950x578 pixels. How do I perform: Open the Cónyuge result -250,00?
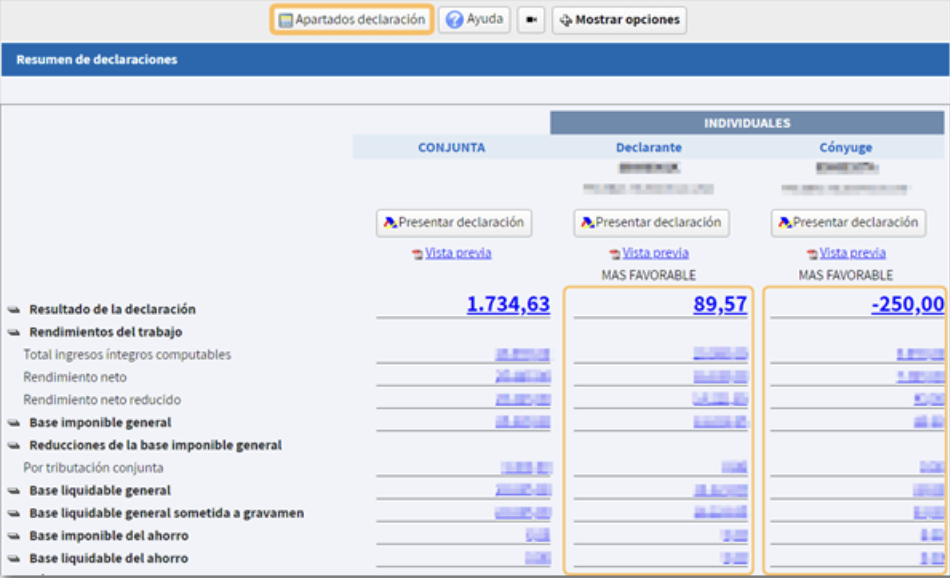tap(908, 304)
